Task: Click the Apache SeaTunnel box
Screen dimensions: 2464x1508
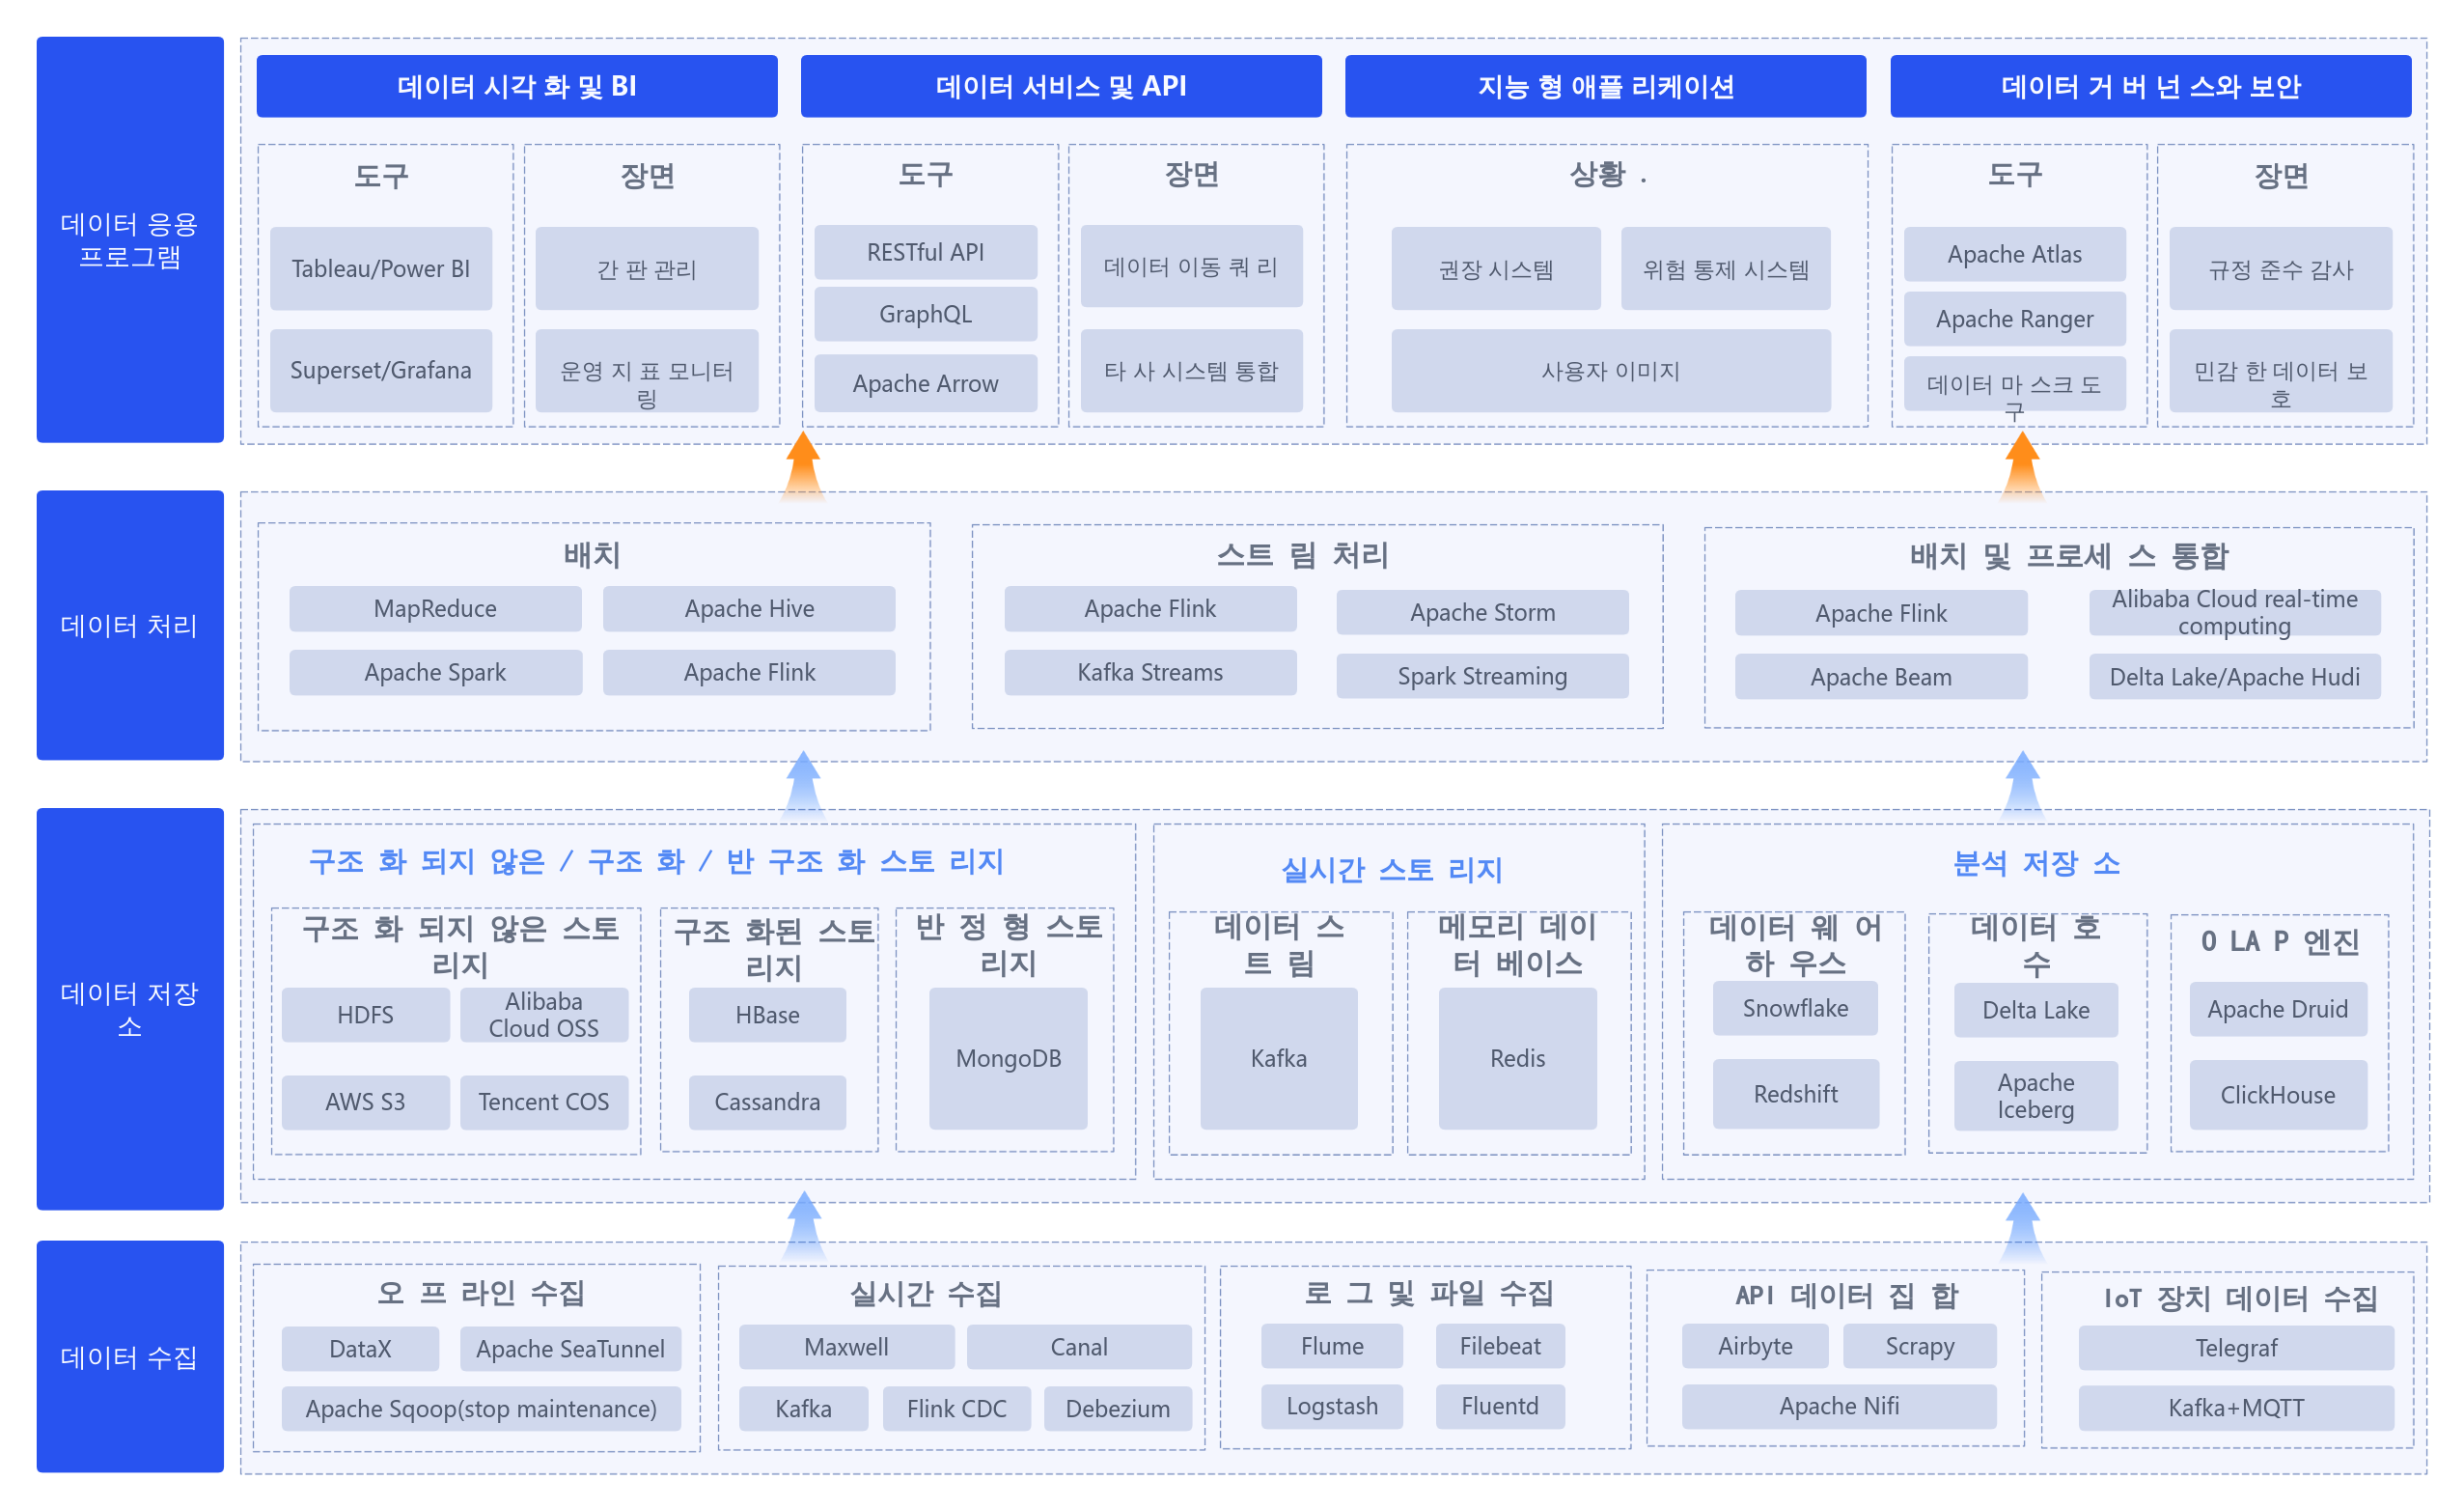Action: [x=570, y=1348]
